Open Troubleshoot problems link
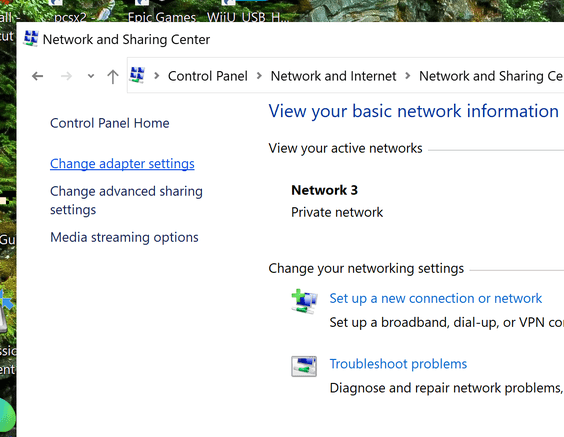 tap(398, 364)
